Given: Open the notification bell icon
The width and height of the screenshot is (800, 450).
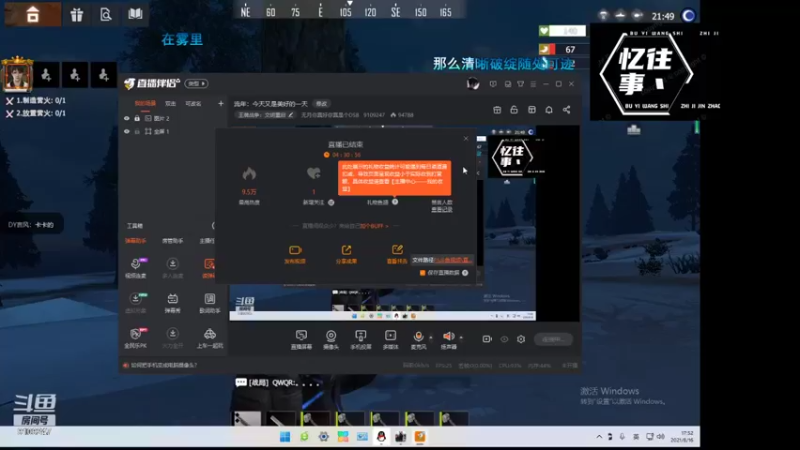Looking at the screenshot, I should tap(549, 110).
